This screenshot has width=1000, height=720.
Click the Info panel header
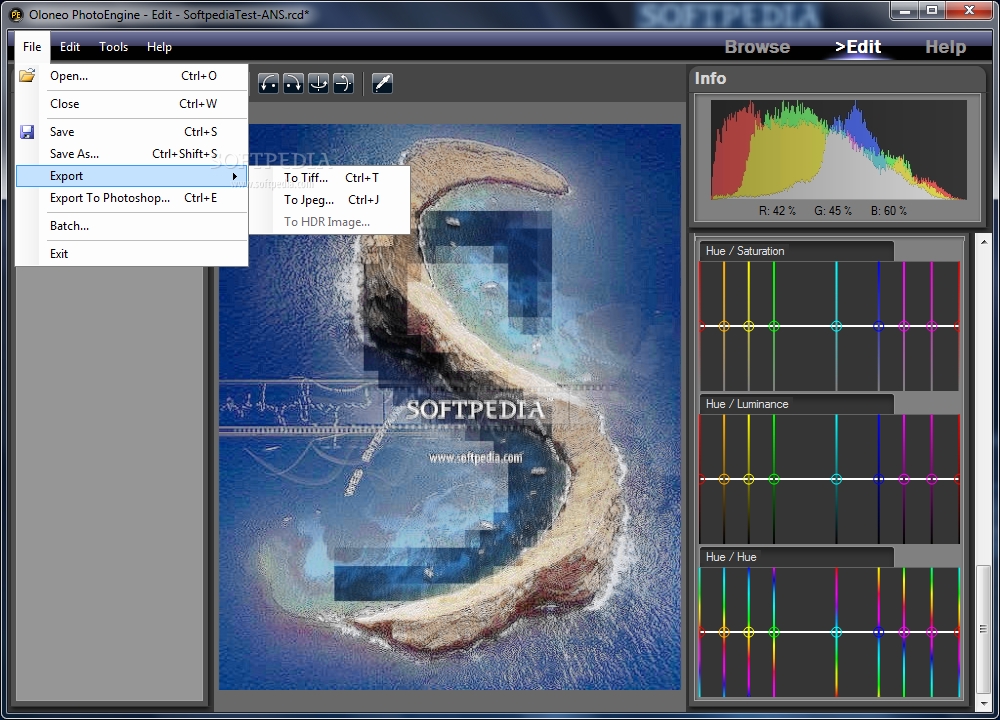pyautogui.click(x=710, y=78)
